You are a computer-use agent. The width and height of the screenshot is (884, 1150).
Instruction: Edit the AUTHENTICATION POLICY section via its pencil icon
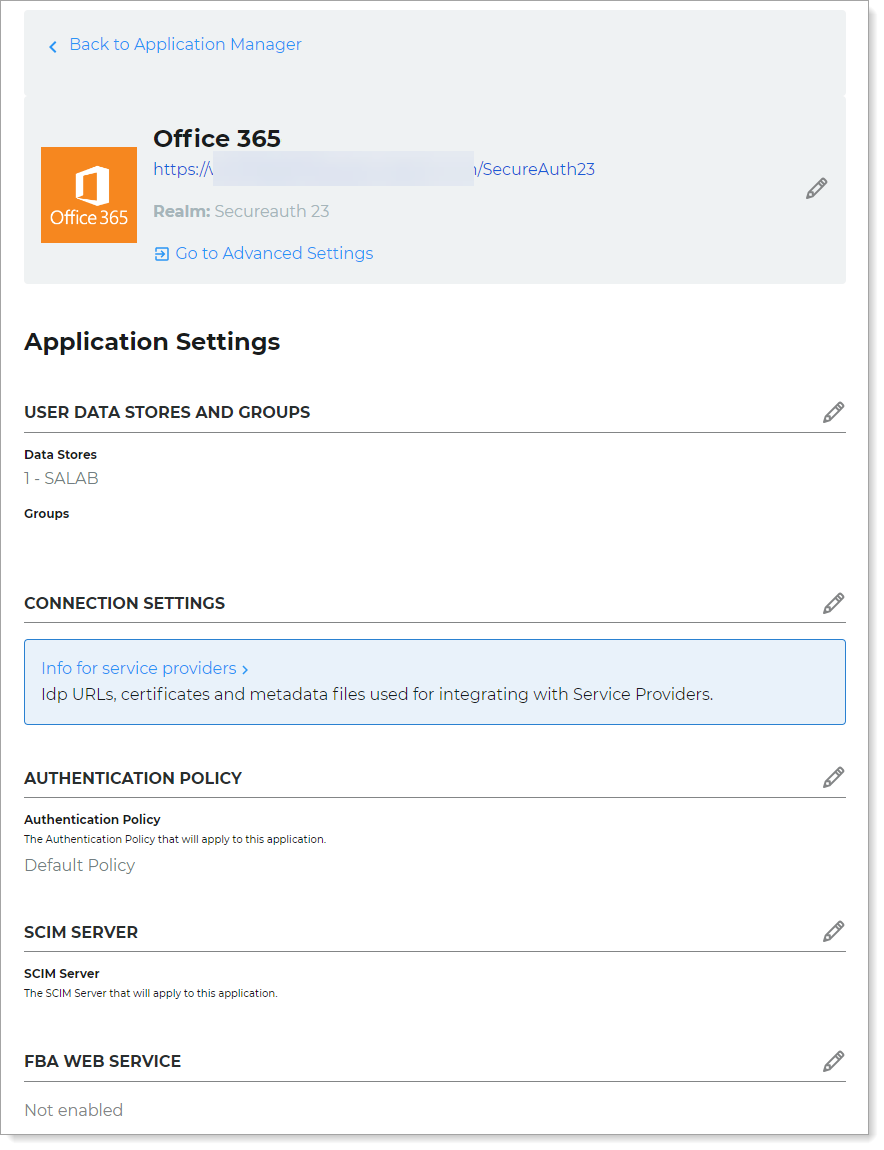(833, 777)
